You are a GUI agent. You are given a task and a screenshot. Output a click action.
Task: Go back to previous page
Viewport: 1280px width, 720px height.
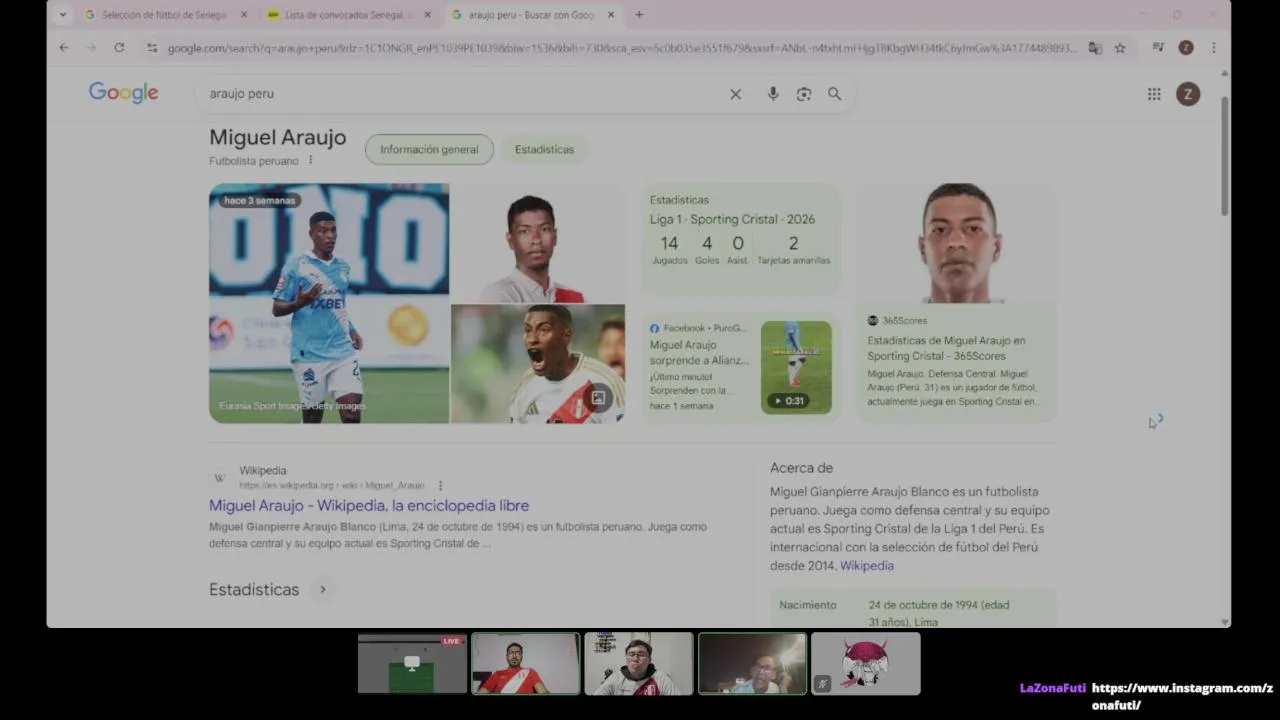pyautogui.click(x=64, y=48)
